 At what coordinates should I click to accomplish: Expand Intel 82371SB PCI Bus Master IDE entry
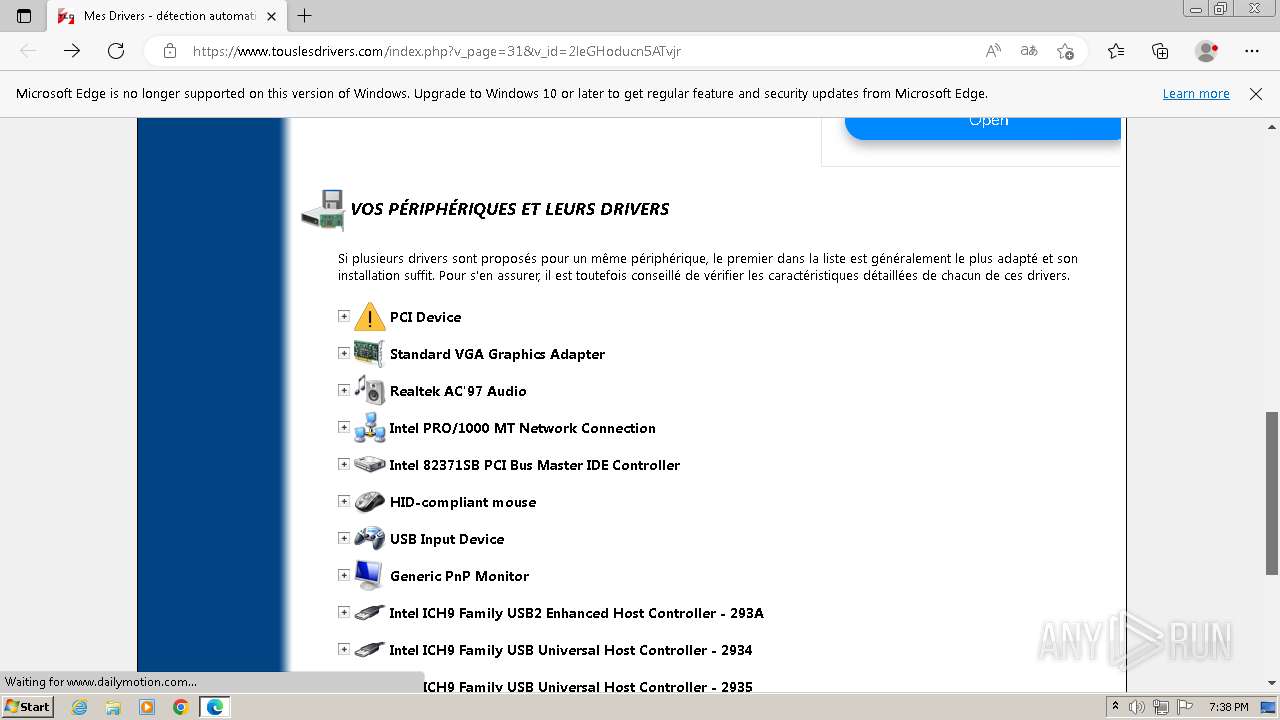point(344,464)
